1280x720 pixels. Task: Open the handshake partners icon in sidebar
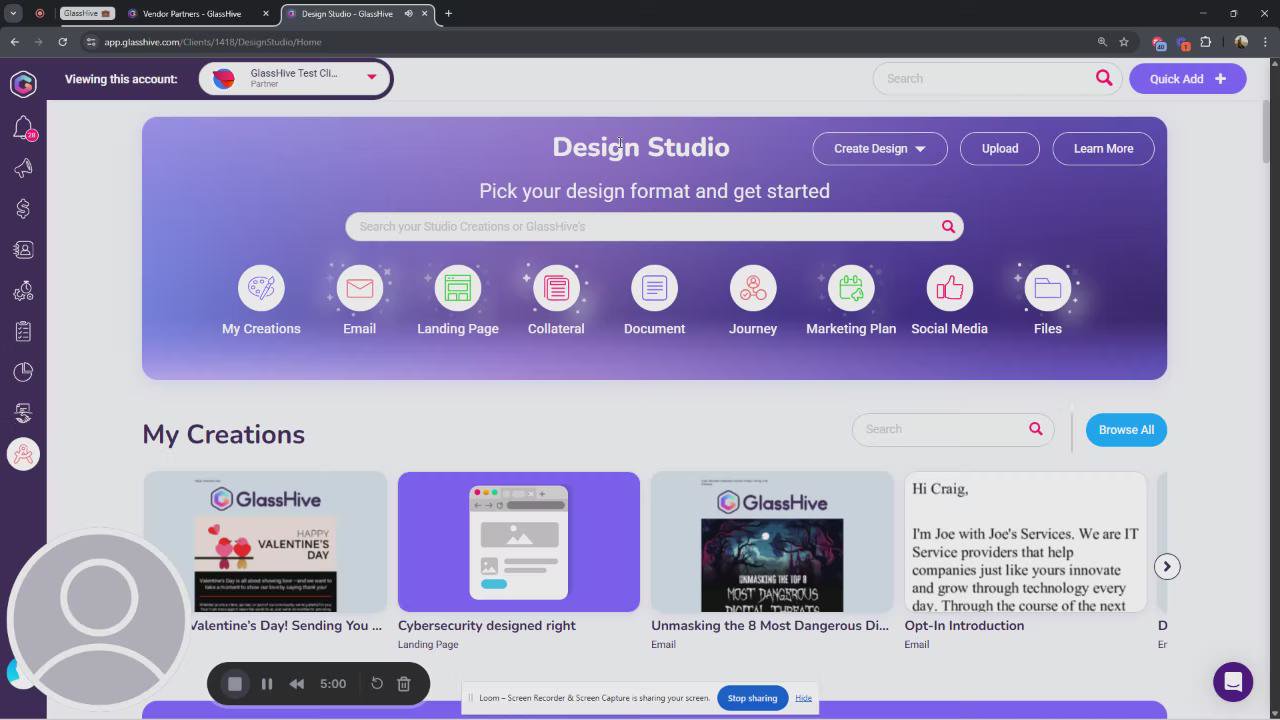[23, 413]
